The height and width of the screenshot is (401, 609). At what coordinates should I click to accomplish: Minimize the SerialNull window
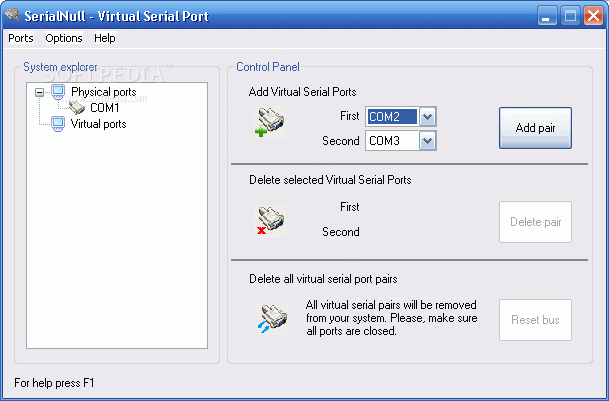click(546, 16)
